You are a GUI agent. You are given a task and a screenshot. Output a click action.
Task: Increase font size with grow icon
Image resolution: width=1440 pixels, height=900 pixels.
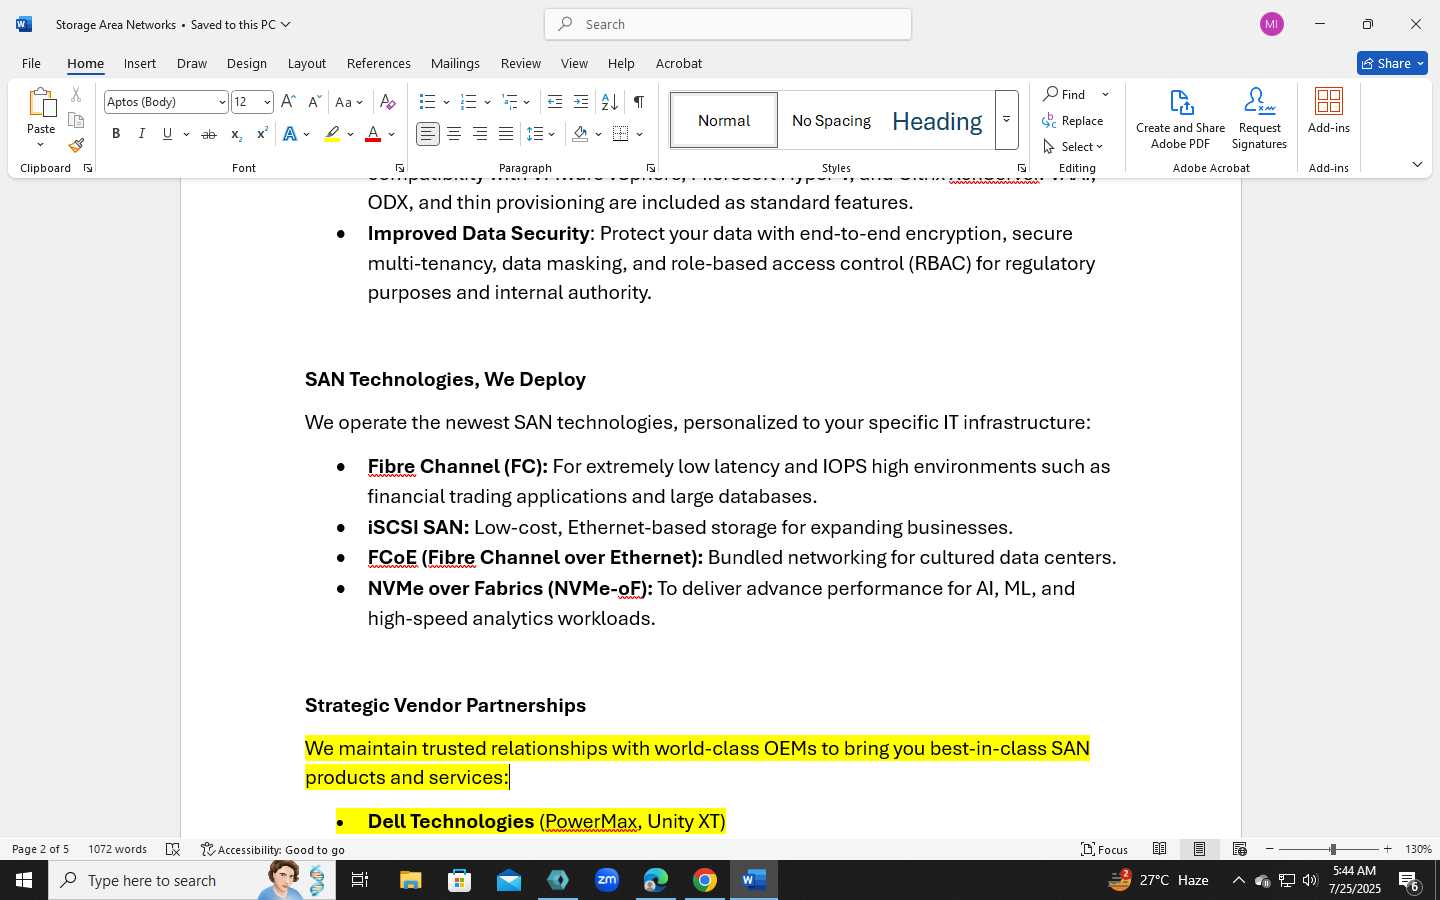point(288,102)
